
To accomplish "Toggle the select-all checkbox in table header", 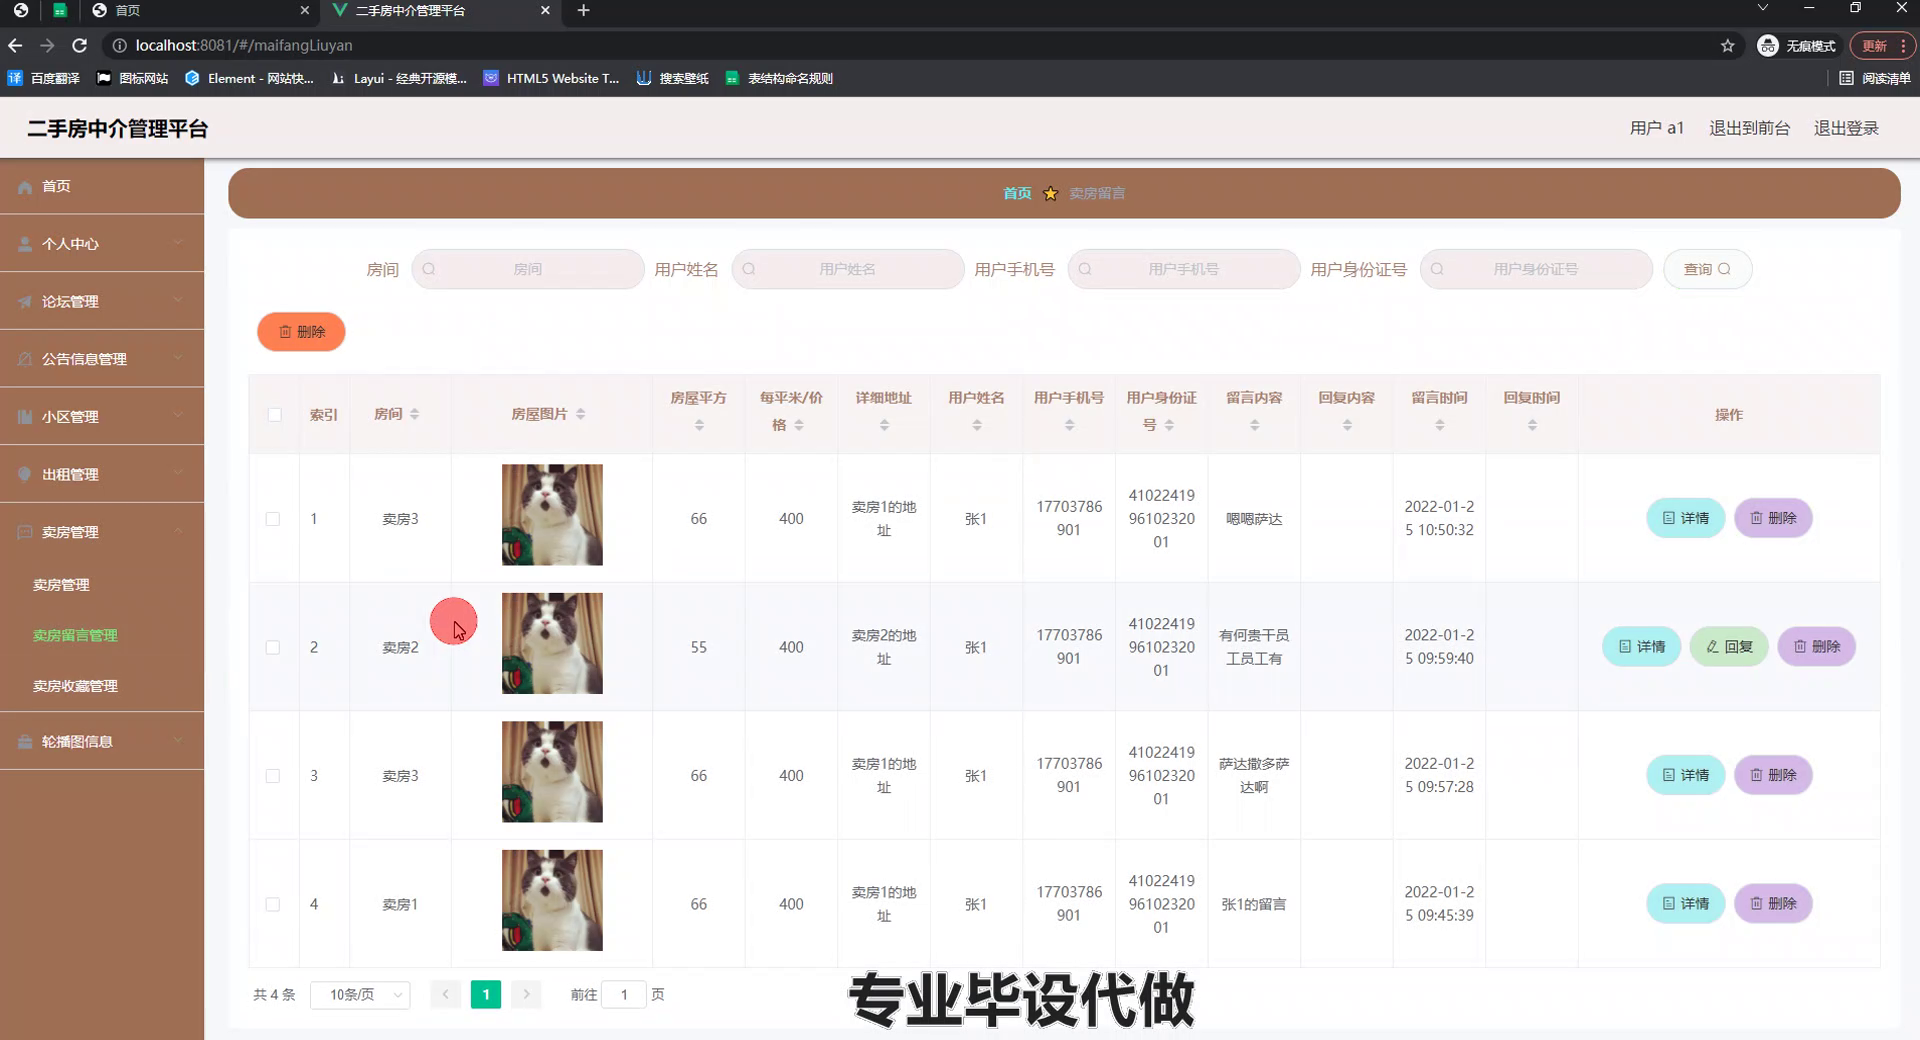I will (x=275, y=415).
